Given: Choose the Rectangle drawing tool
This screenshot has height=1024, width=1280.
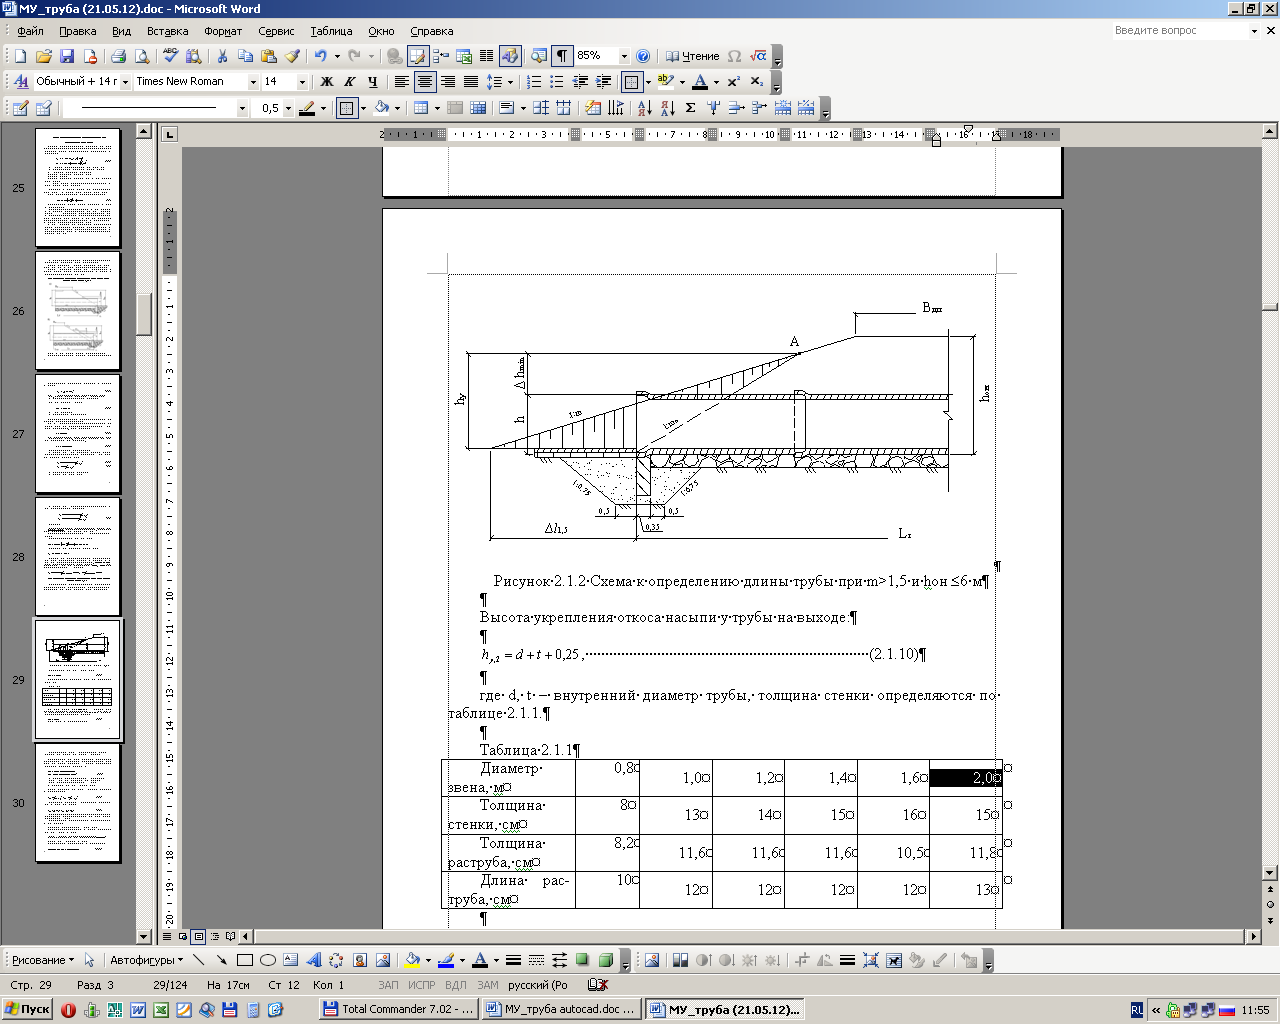Looking at the screenshot, I should [x=244, y=960].
